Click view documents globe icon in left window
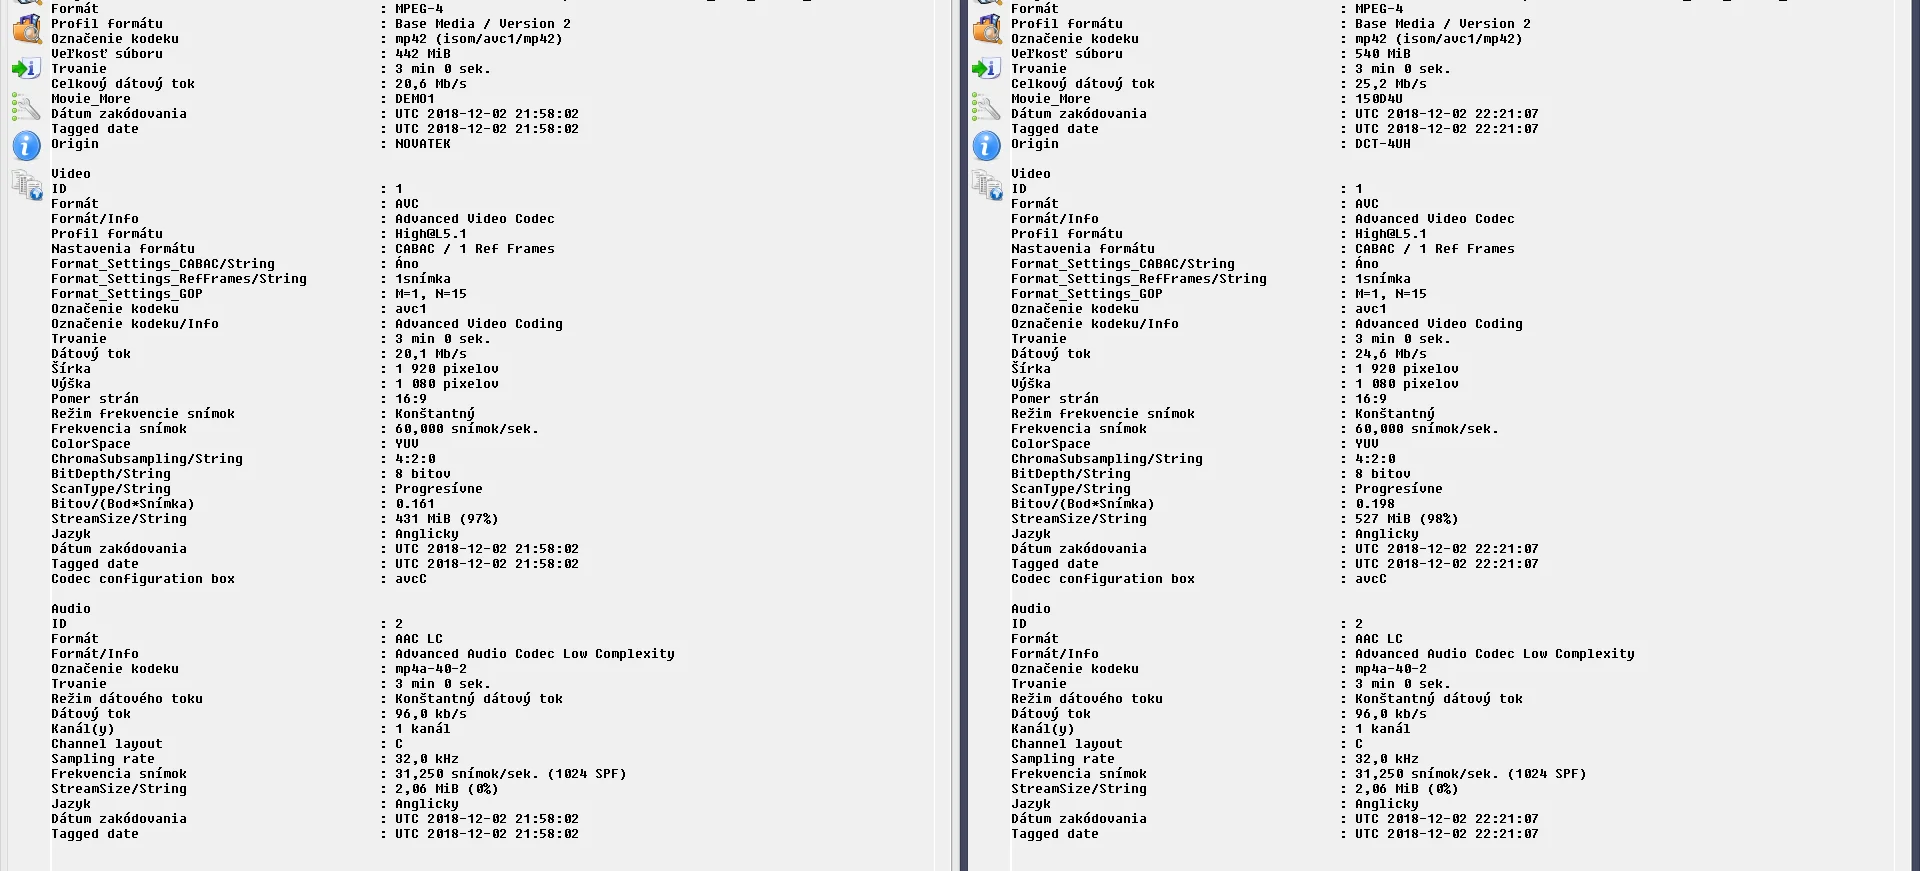Image resolution: width=1920 pixels, height=871 pixels. pos(27,185)
